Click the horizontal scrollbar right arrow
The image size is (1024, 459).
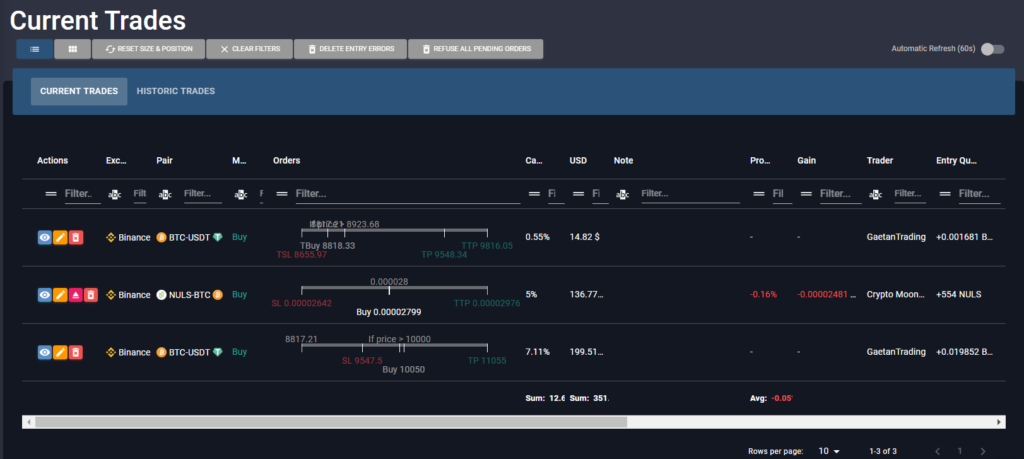999,422
